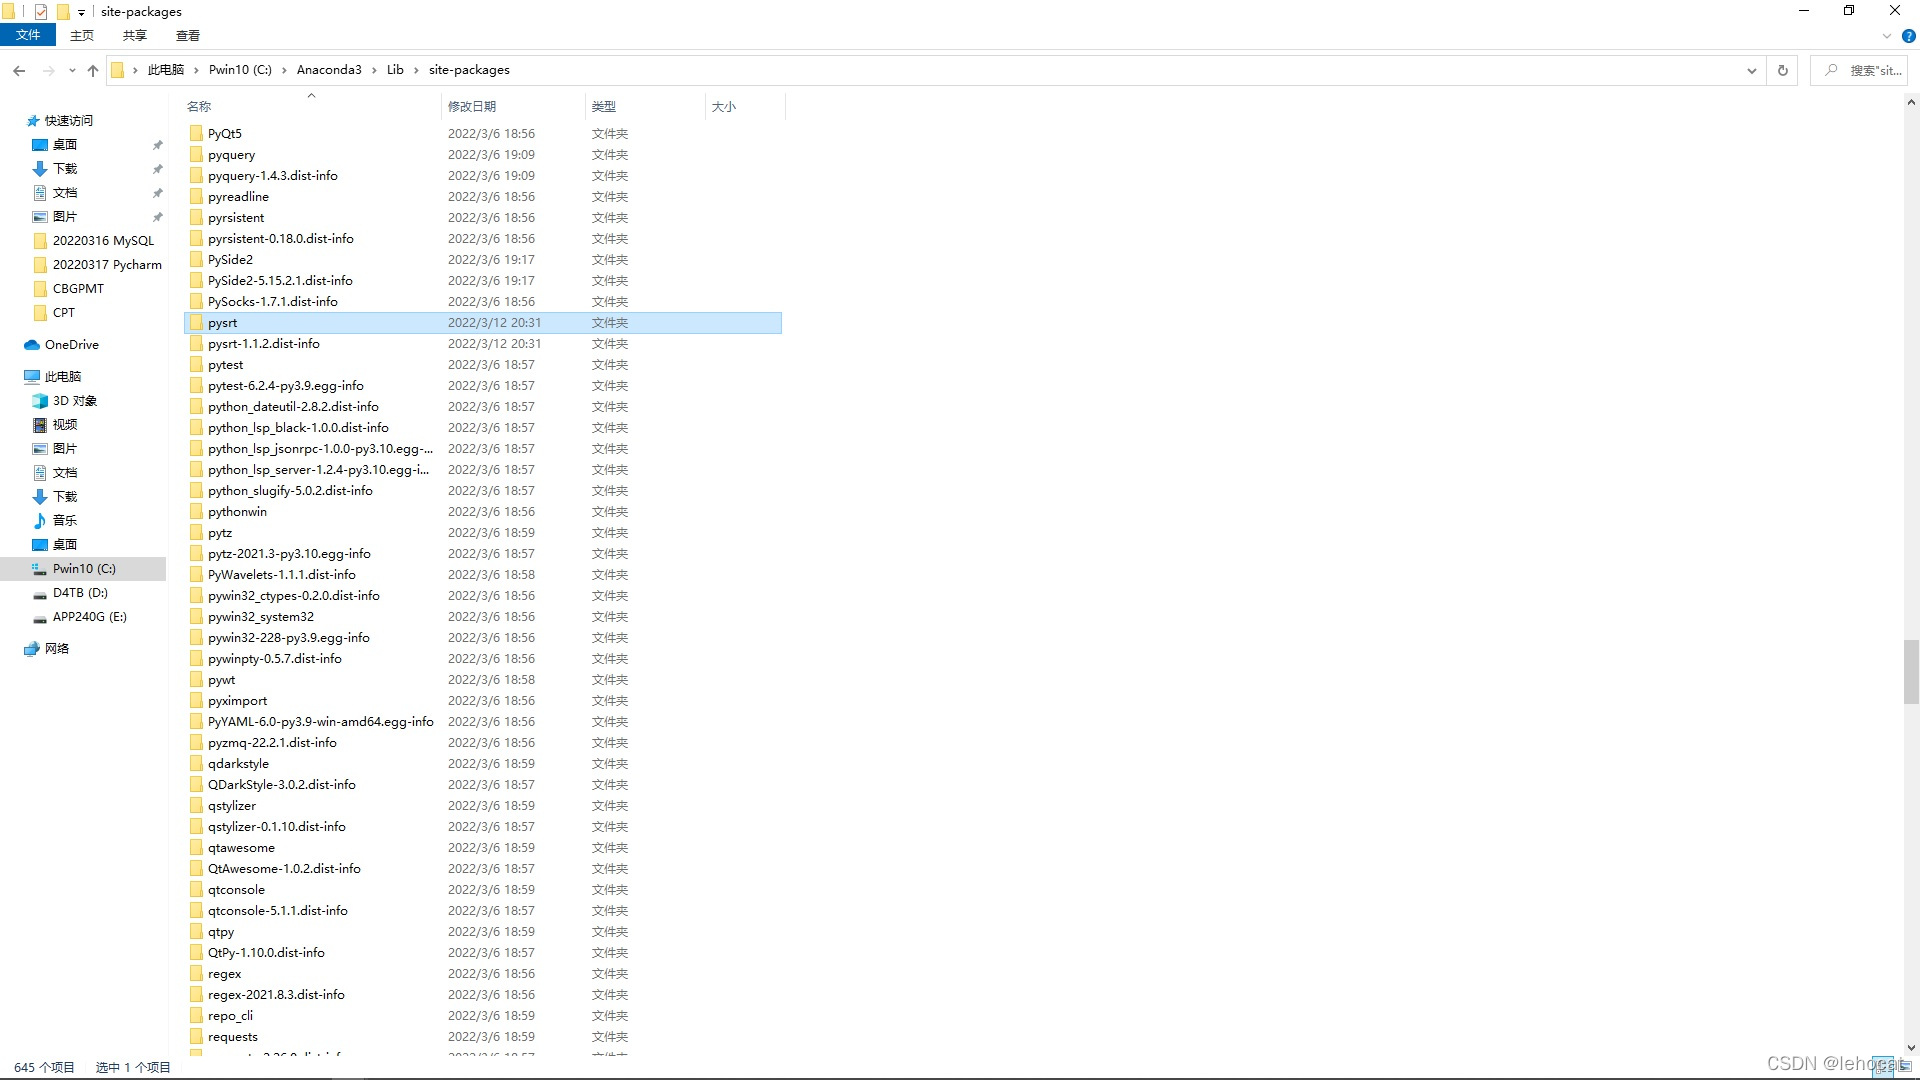Viewport: 1920px width, 1080px height.
Task: Open 20220317 Pycharm folder in sidebar
Action: [x=107, y=265]
